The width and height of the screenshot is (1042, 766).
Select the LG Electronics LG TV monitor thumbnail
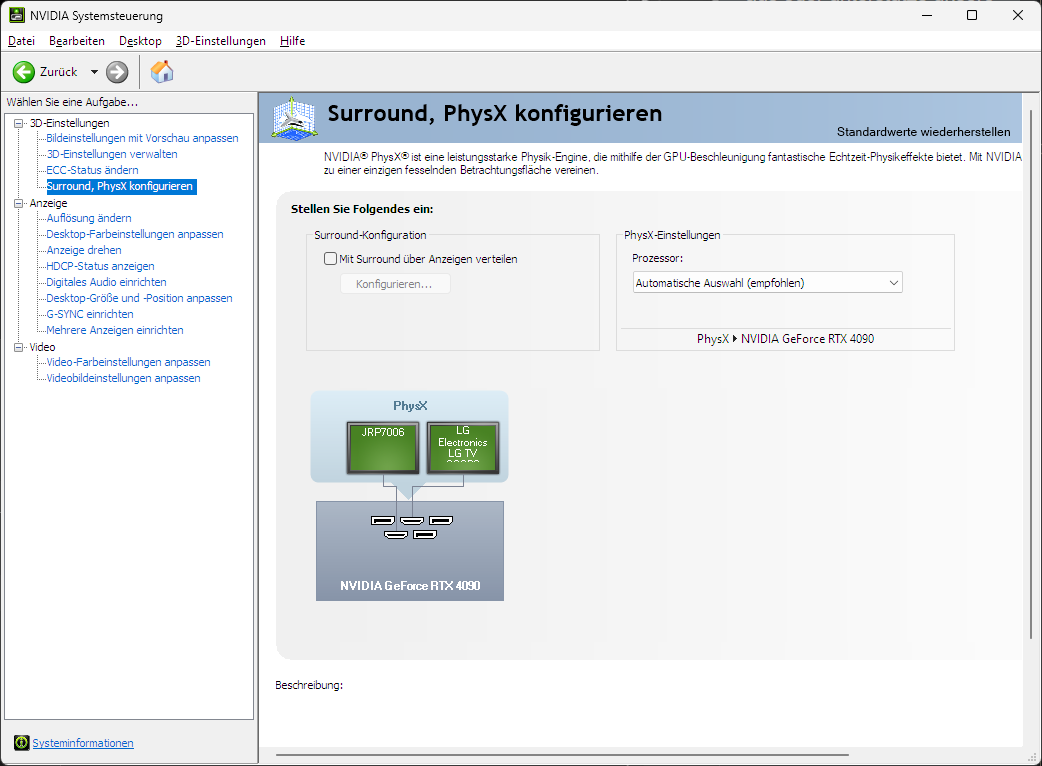463,447
